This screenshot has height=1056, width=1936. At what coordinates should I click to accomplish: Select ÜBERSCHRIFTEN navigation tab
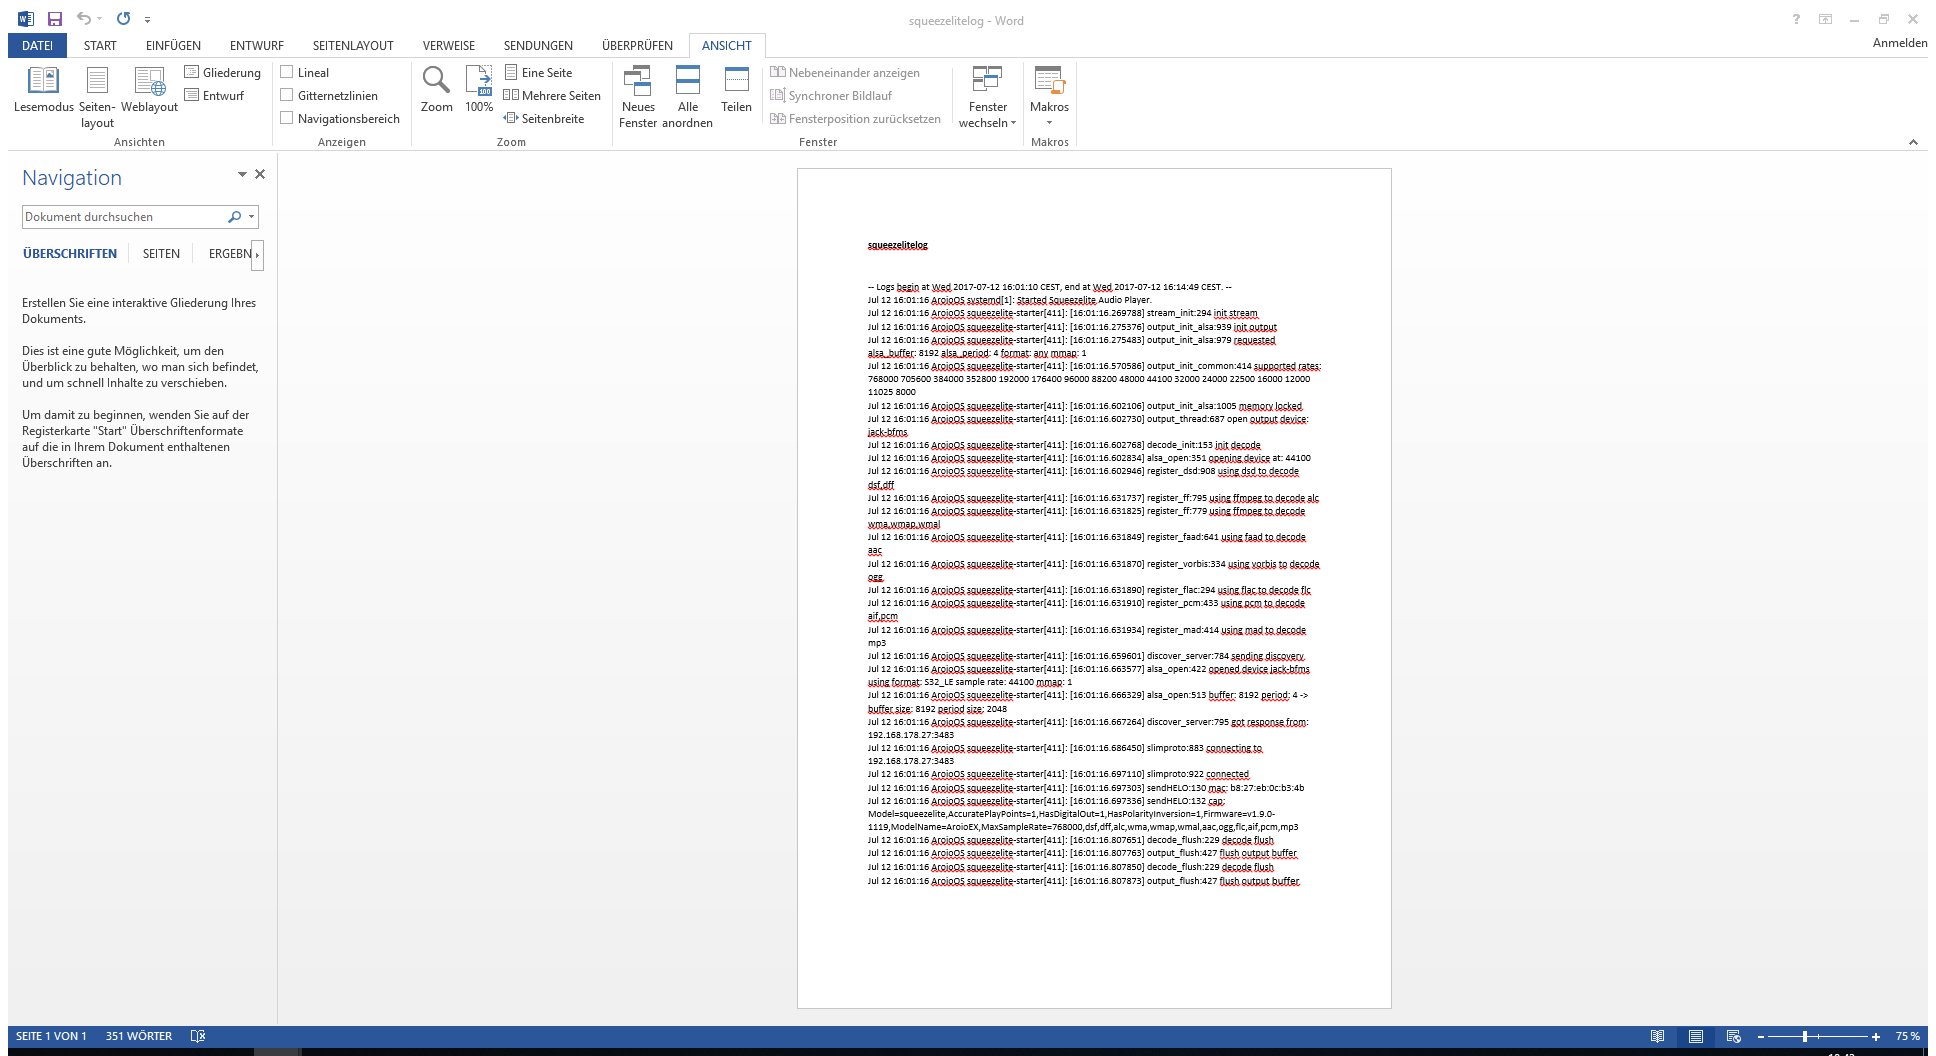pyautogui.click(x=70, y=254)
